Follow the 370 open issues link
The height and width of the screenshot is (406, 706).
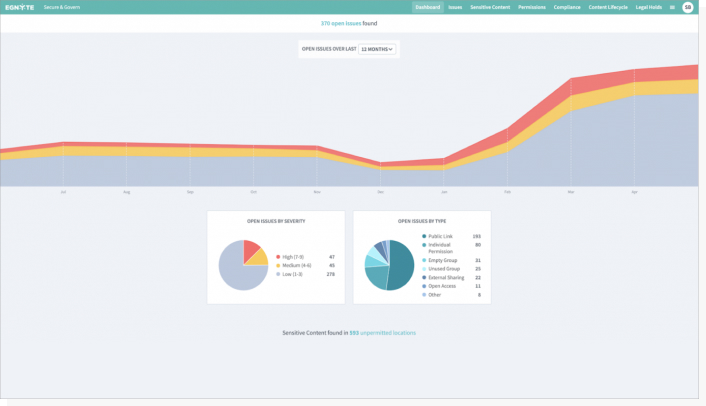click(x=340, y=22)
